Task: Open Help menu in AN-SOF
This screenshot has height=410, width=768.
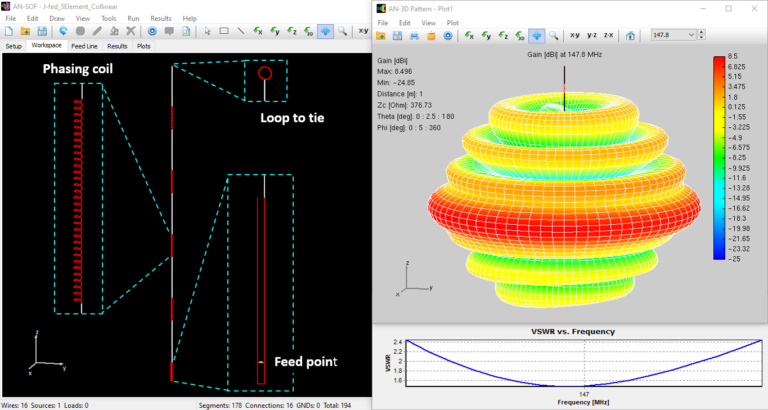Action: pos(189,18)
